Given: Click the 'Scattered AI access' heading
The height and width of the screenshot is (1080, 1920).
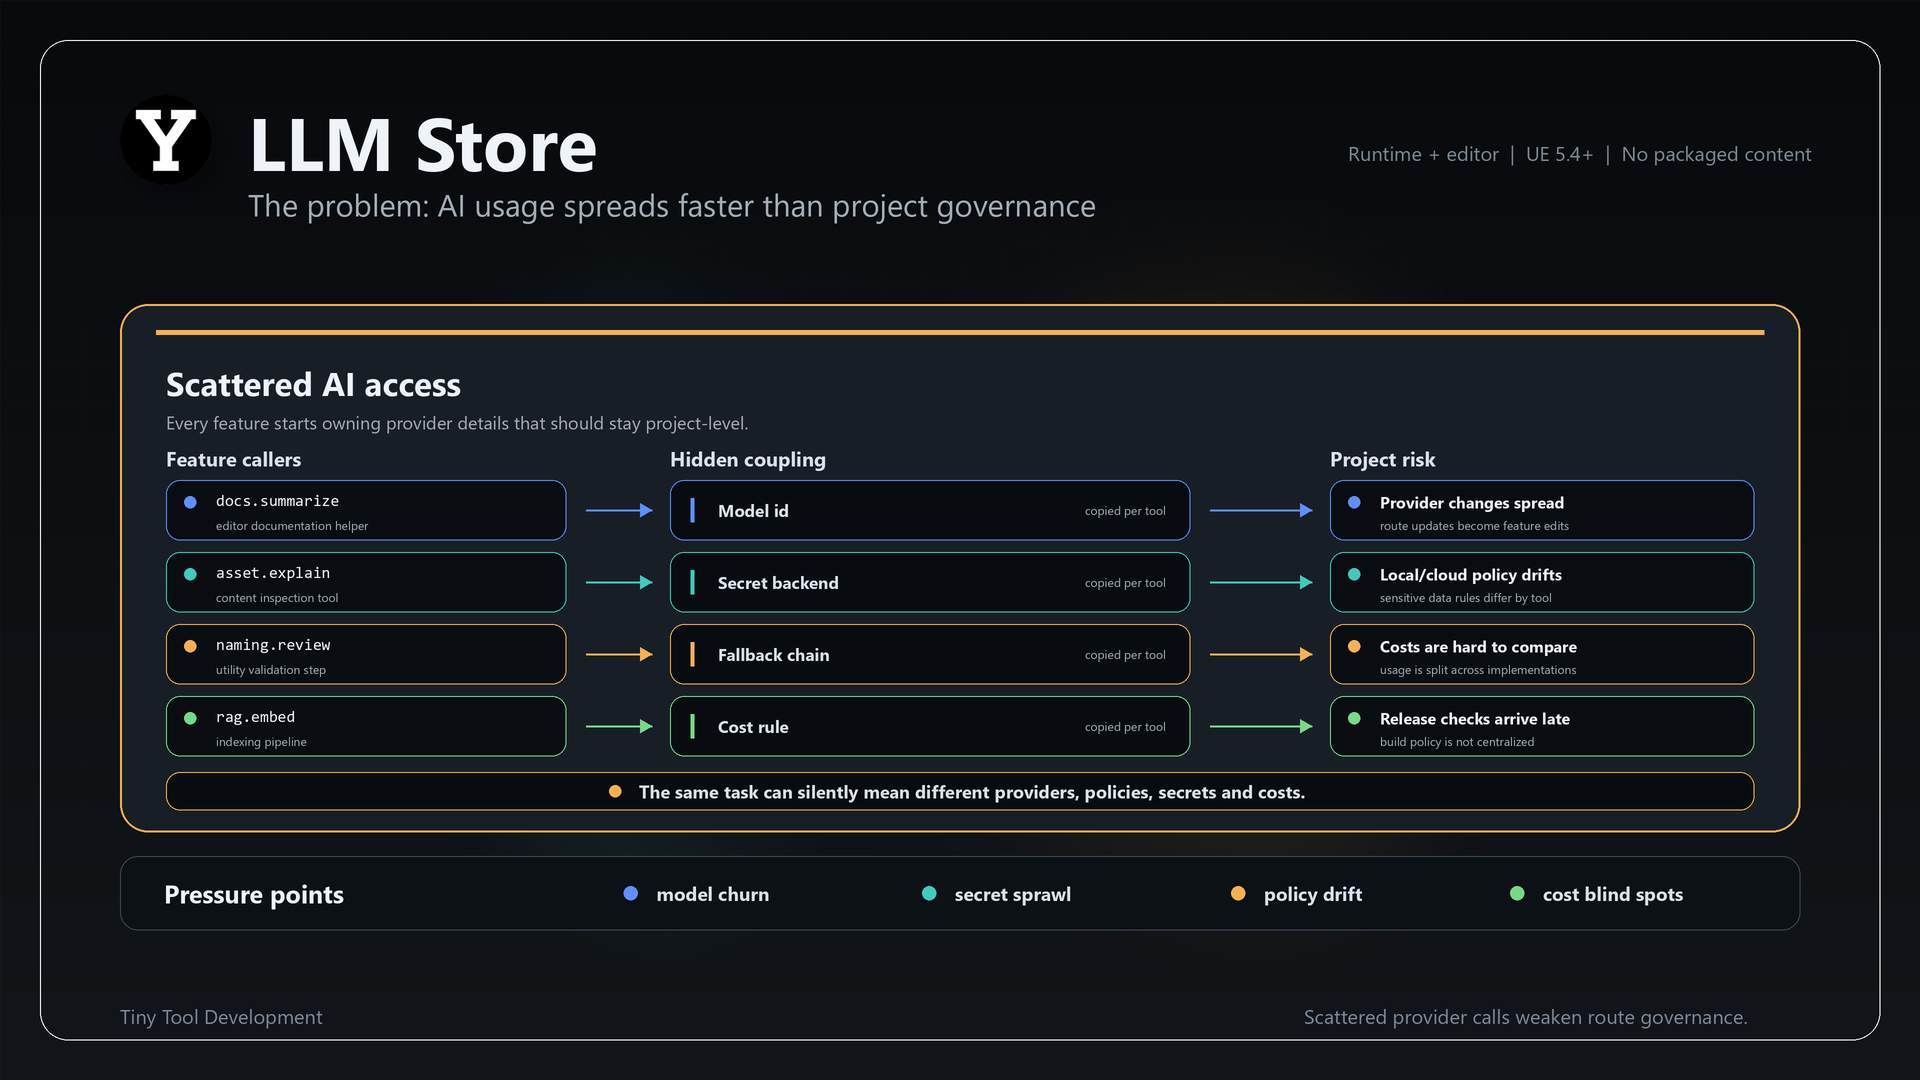Looking at the screenshot, I should [x=313, y=385].
